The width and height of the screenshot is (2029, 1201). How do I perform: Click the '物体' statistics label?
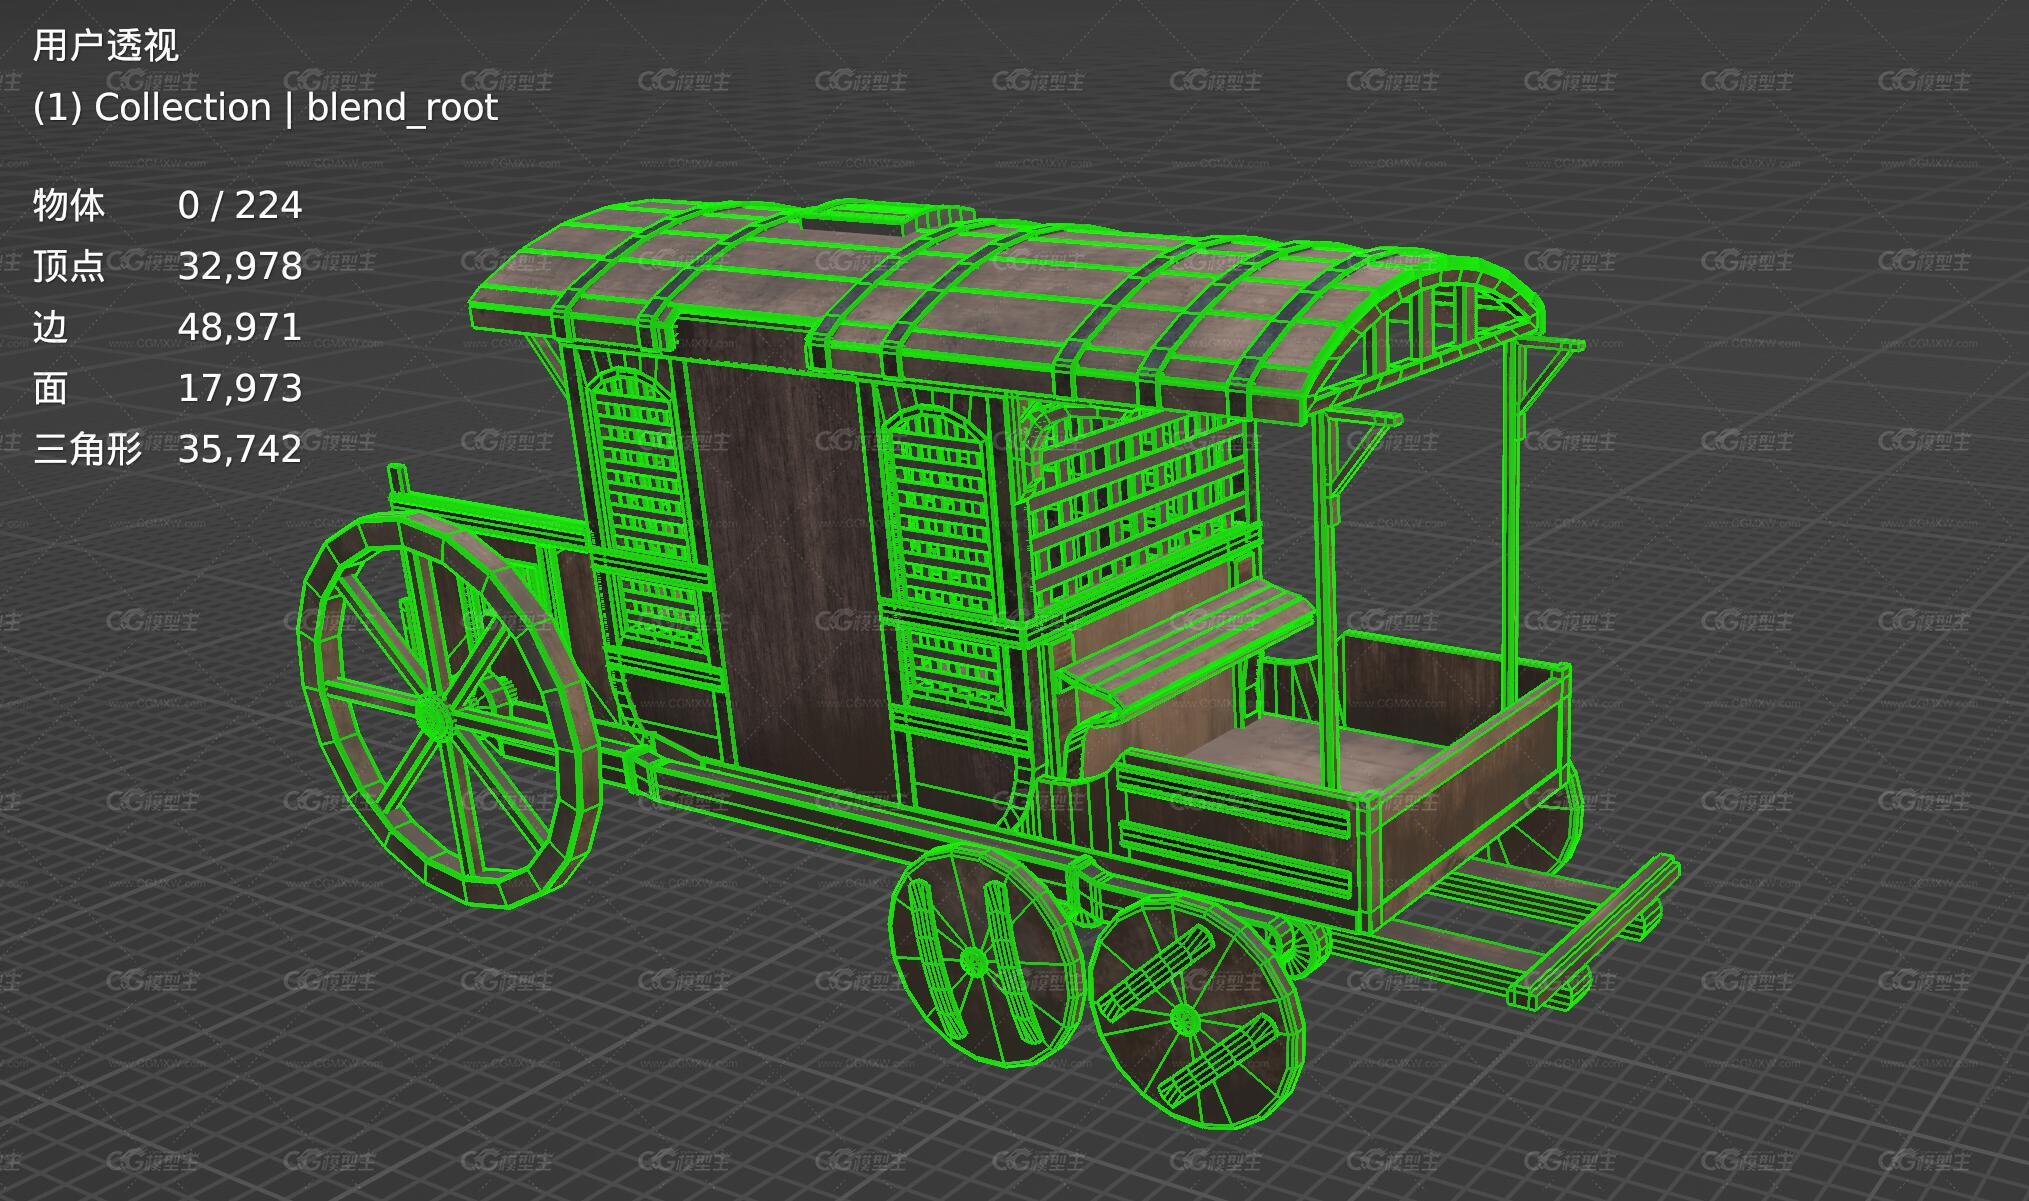(68, 205)
